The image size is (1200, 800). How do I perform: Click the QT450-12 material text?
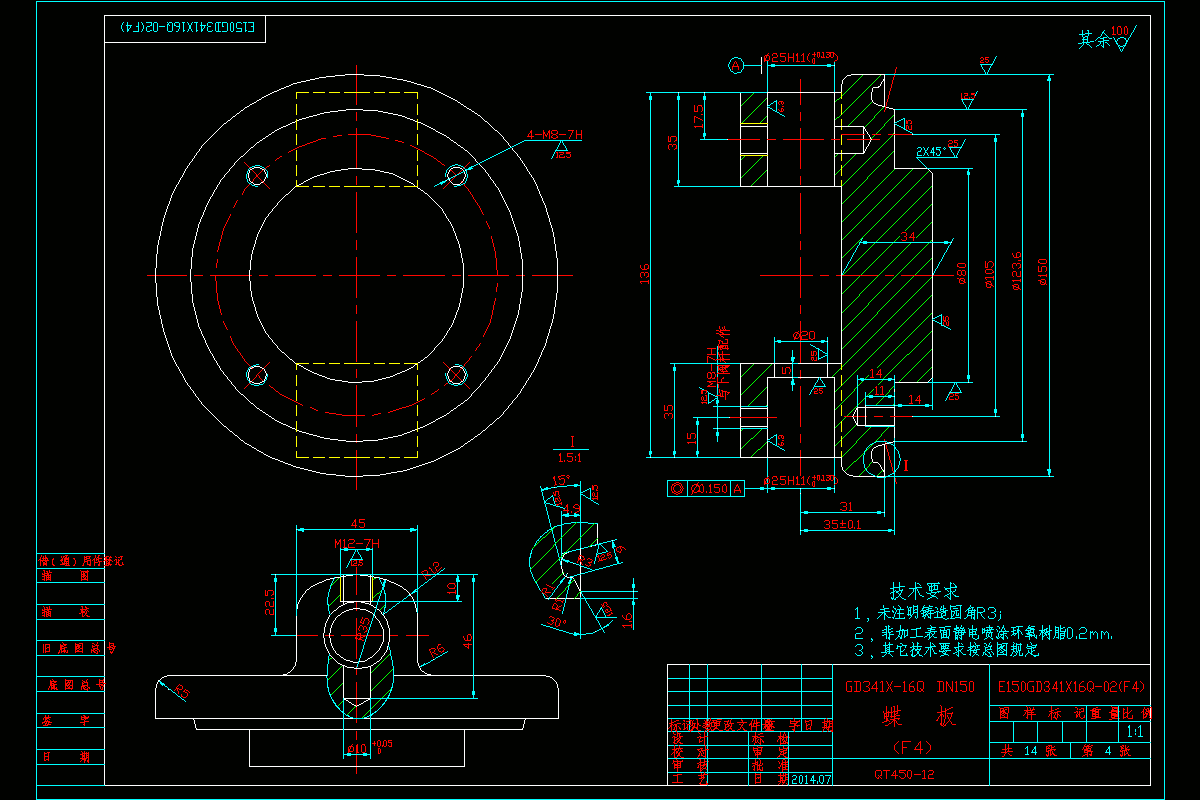904,774
